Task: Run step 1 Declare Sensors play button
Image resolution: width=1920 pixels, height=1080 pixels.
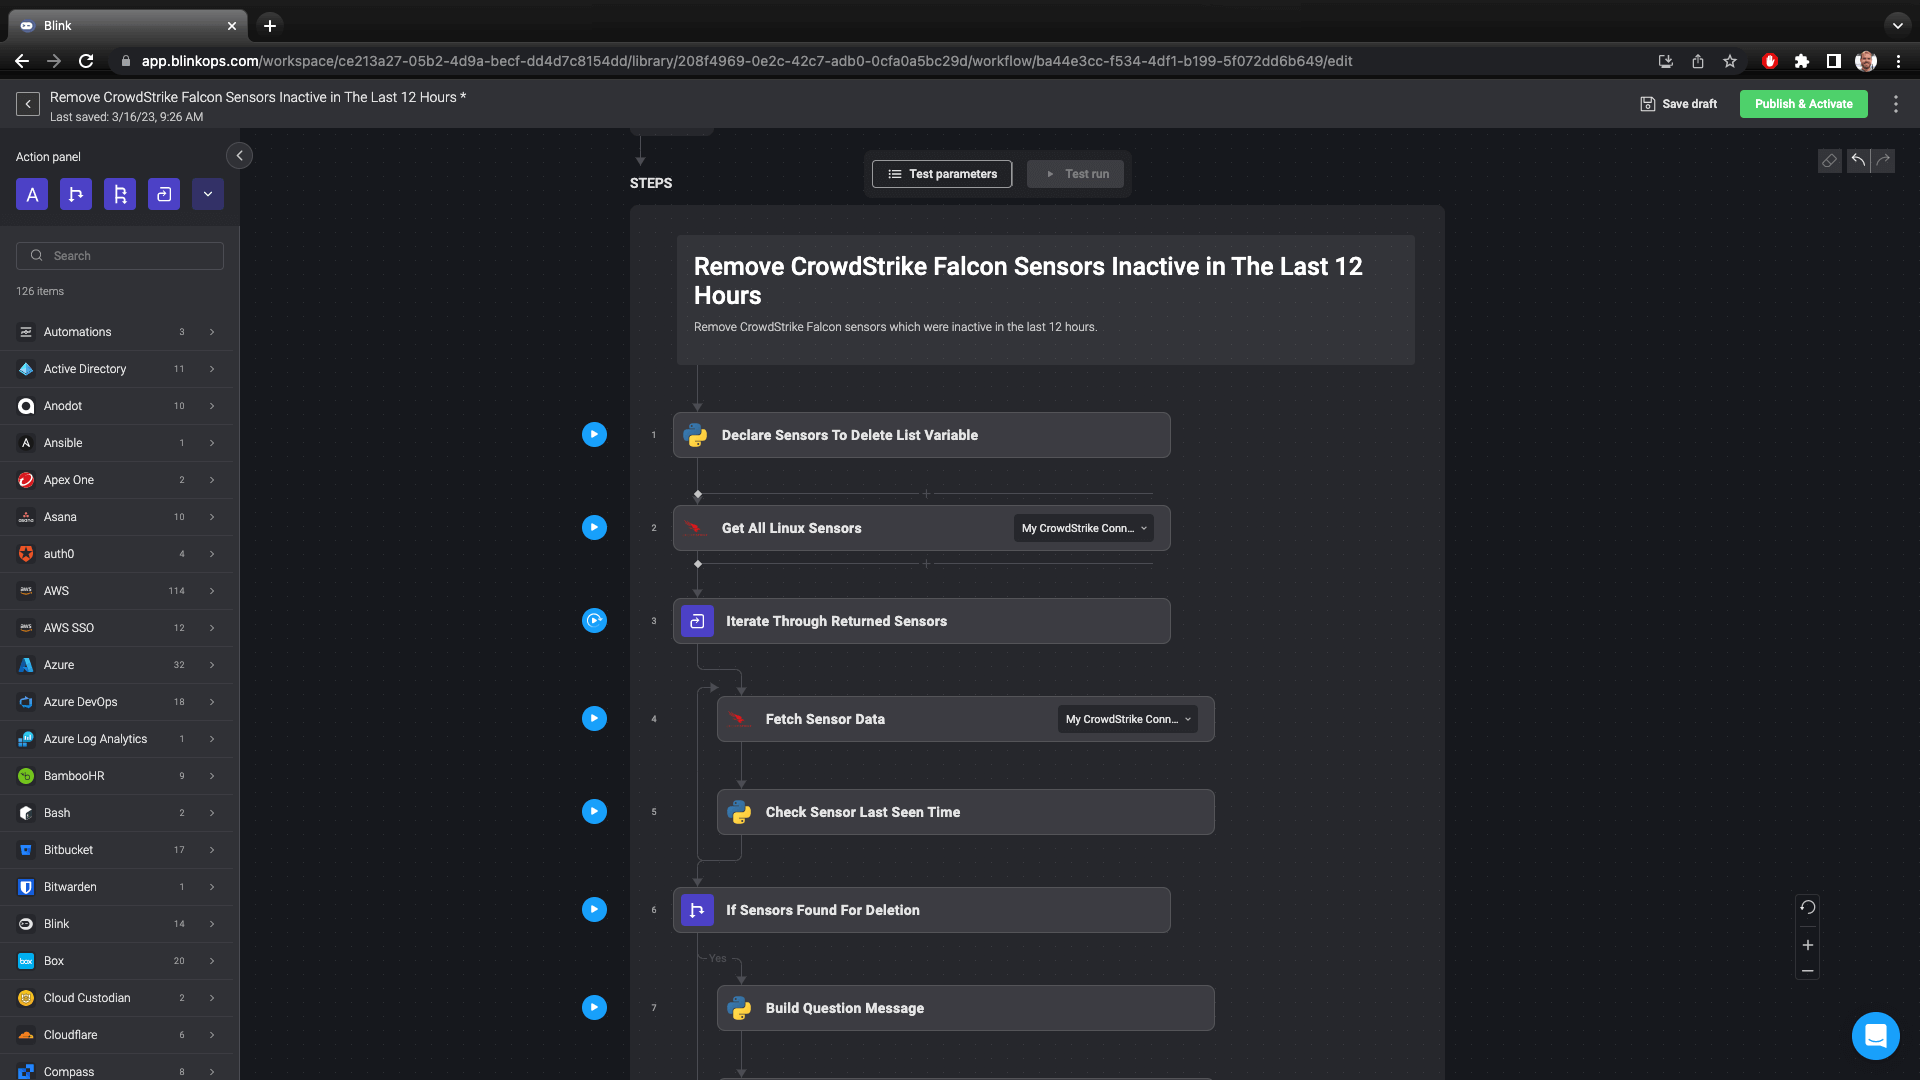Action: [x=594, y=435]
